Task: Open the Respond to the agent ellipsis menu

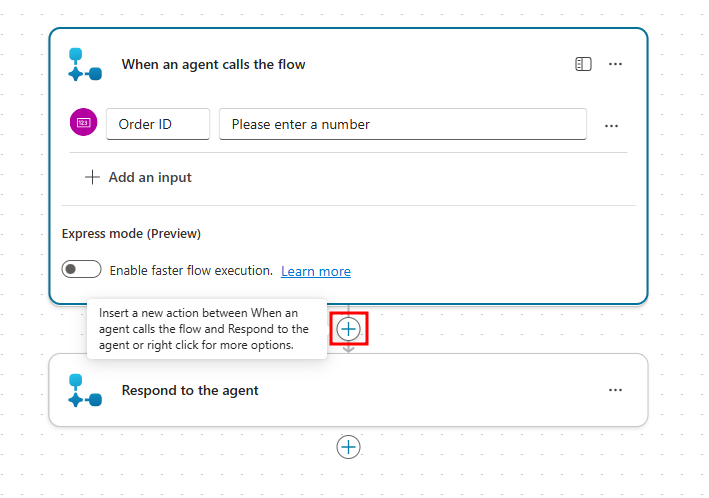Action: coord(615,390)
